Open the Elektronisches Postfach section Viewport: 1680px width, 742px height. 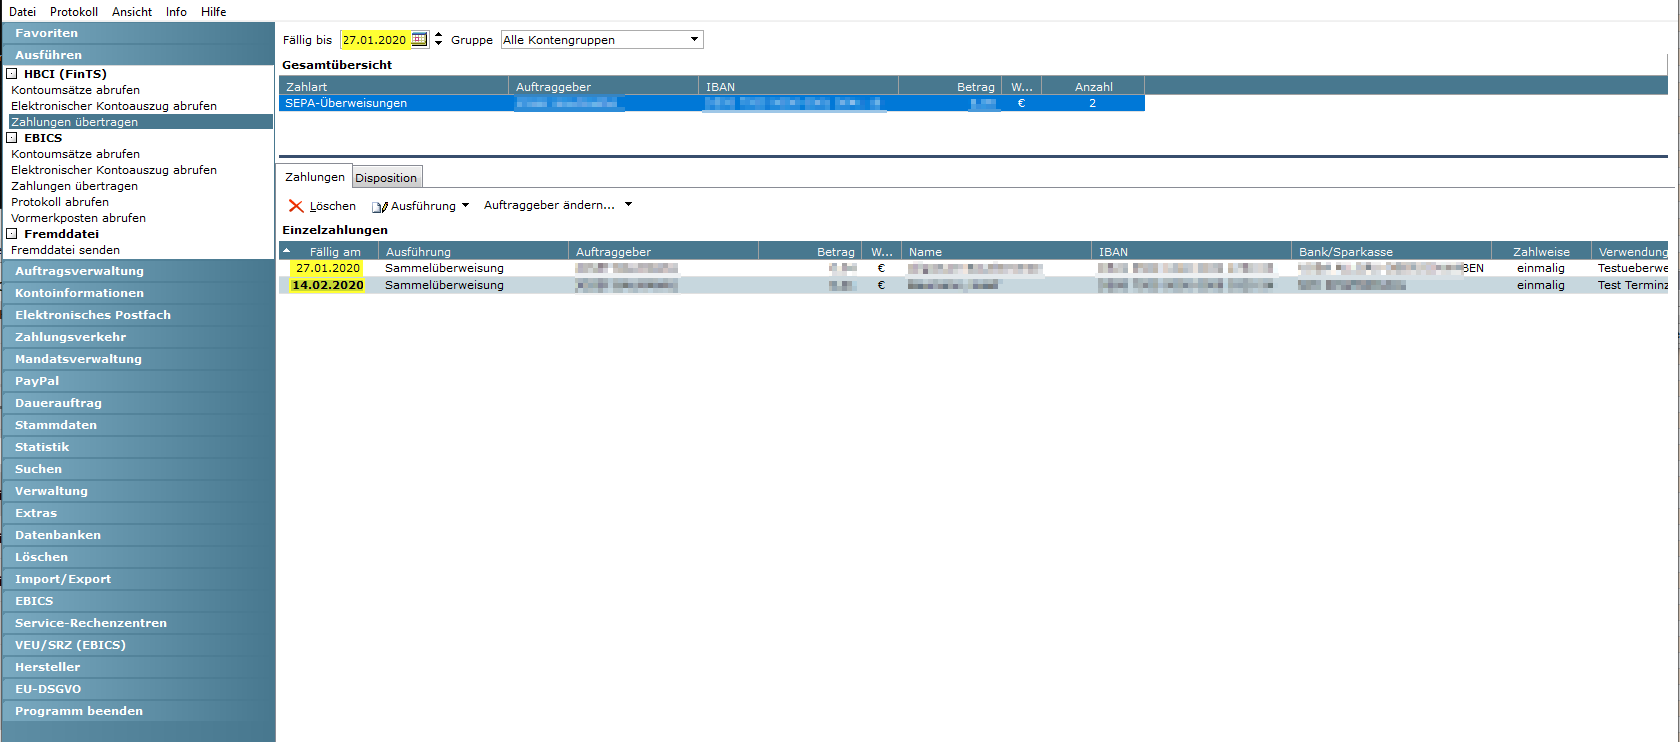(x=138, y=315)
